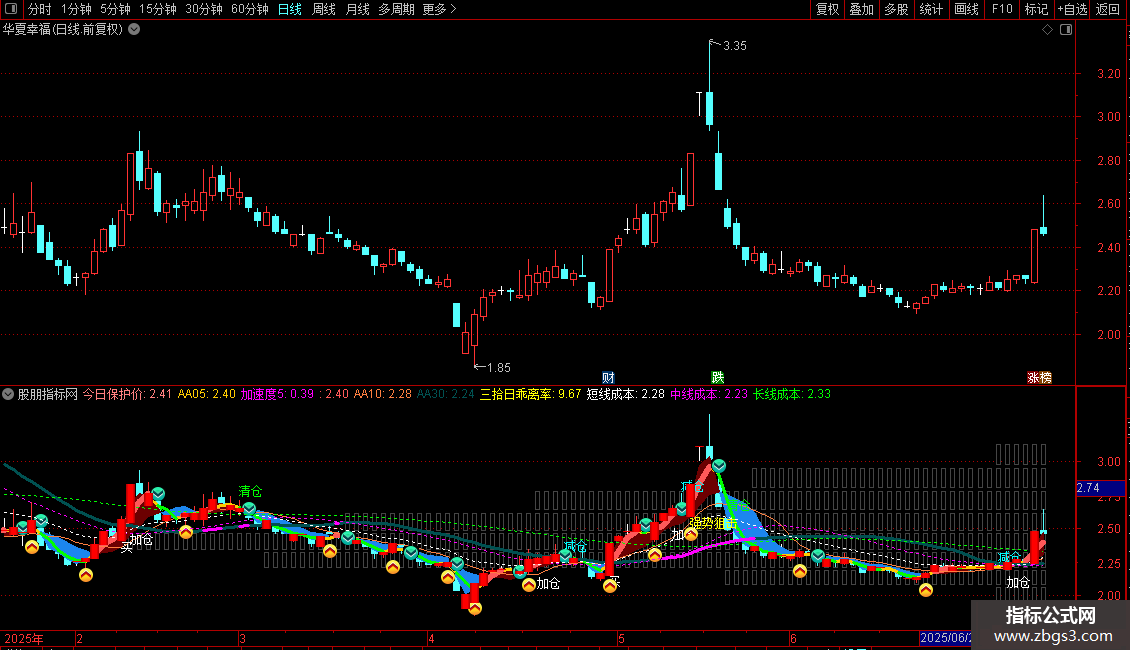Viewport: 1130px width, 650px height.
Task: Click the AA10: 2.28 readout
Action: (383, 394)
